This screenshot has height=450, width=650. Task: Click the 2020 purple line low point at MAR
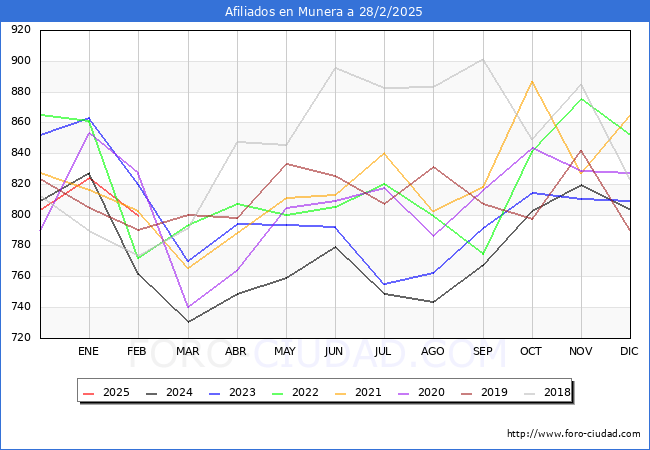coord(188,307)
